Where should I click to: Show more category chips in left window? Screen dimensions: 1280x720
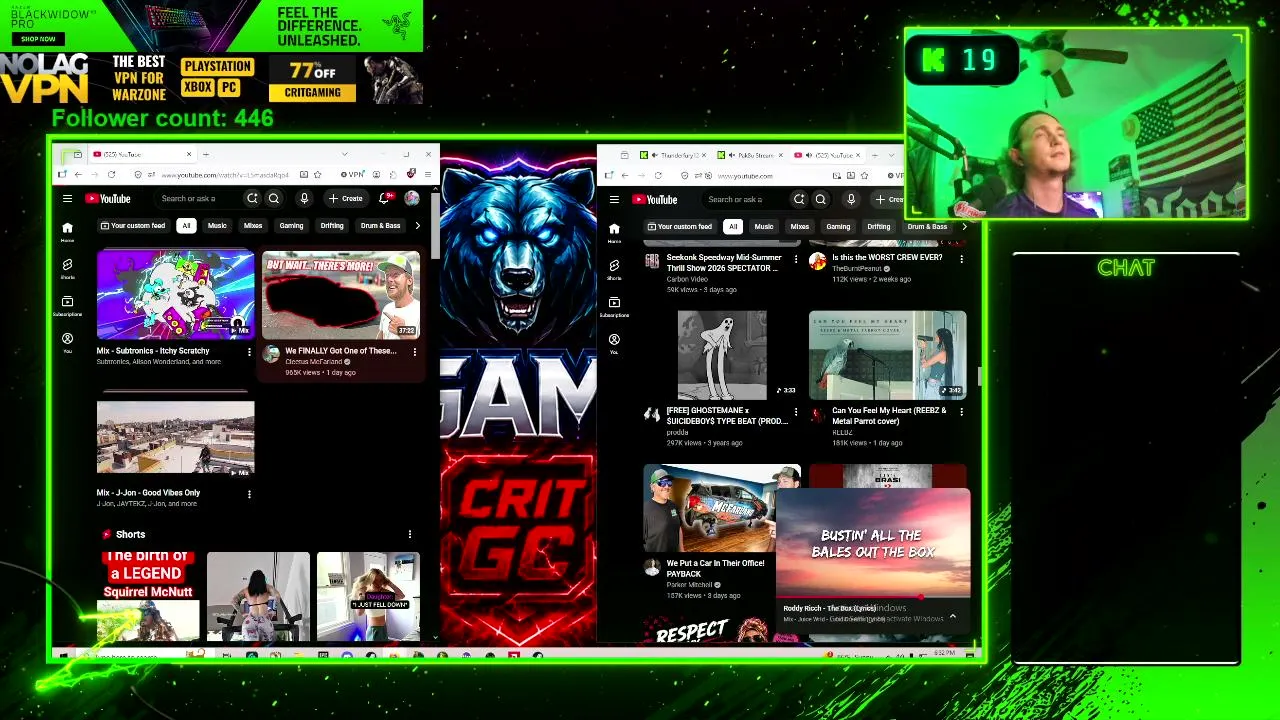[418, 226]
